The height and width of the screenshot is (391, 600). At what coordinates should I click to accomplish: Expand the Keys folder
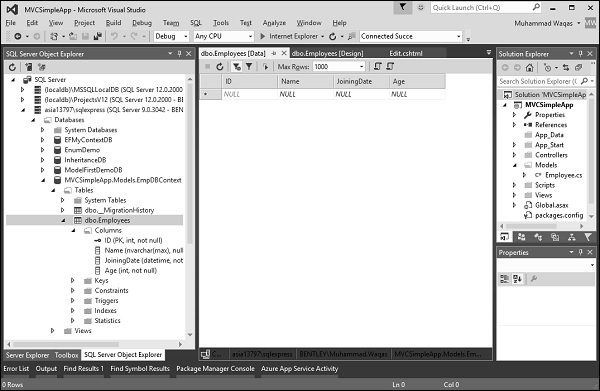(73, 281)
